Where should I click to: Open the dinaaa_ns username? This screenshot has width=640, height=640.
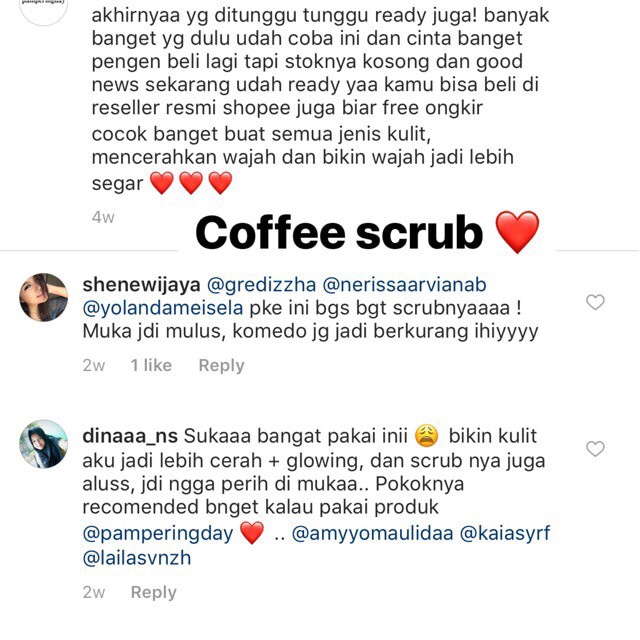tap(130, 436)
